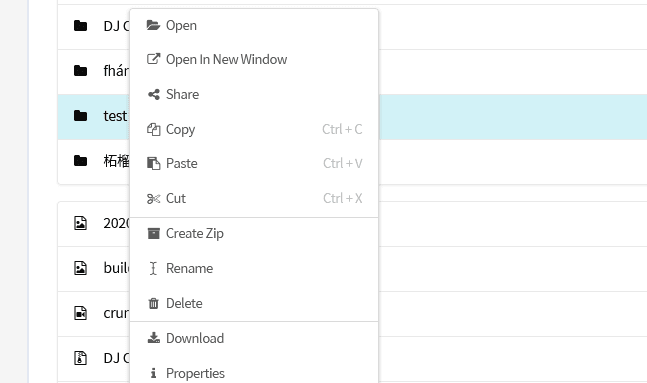
Task: Click the Copy icon in context menu
Action: [153, 130]
